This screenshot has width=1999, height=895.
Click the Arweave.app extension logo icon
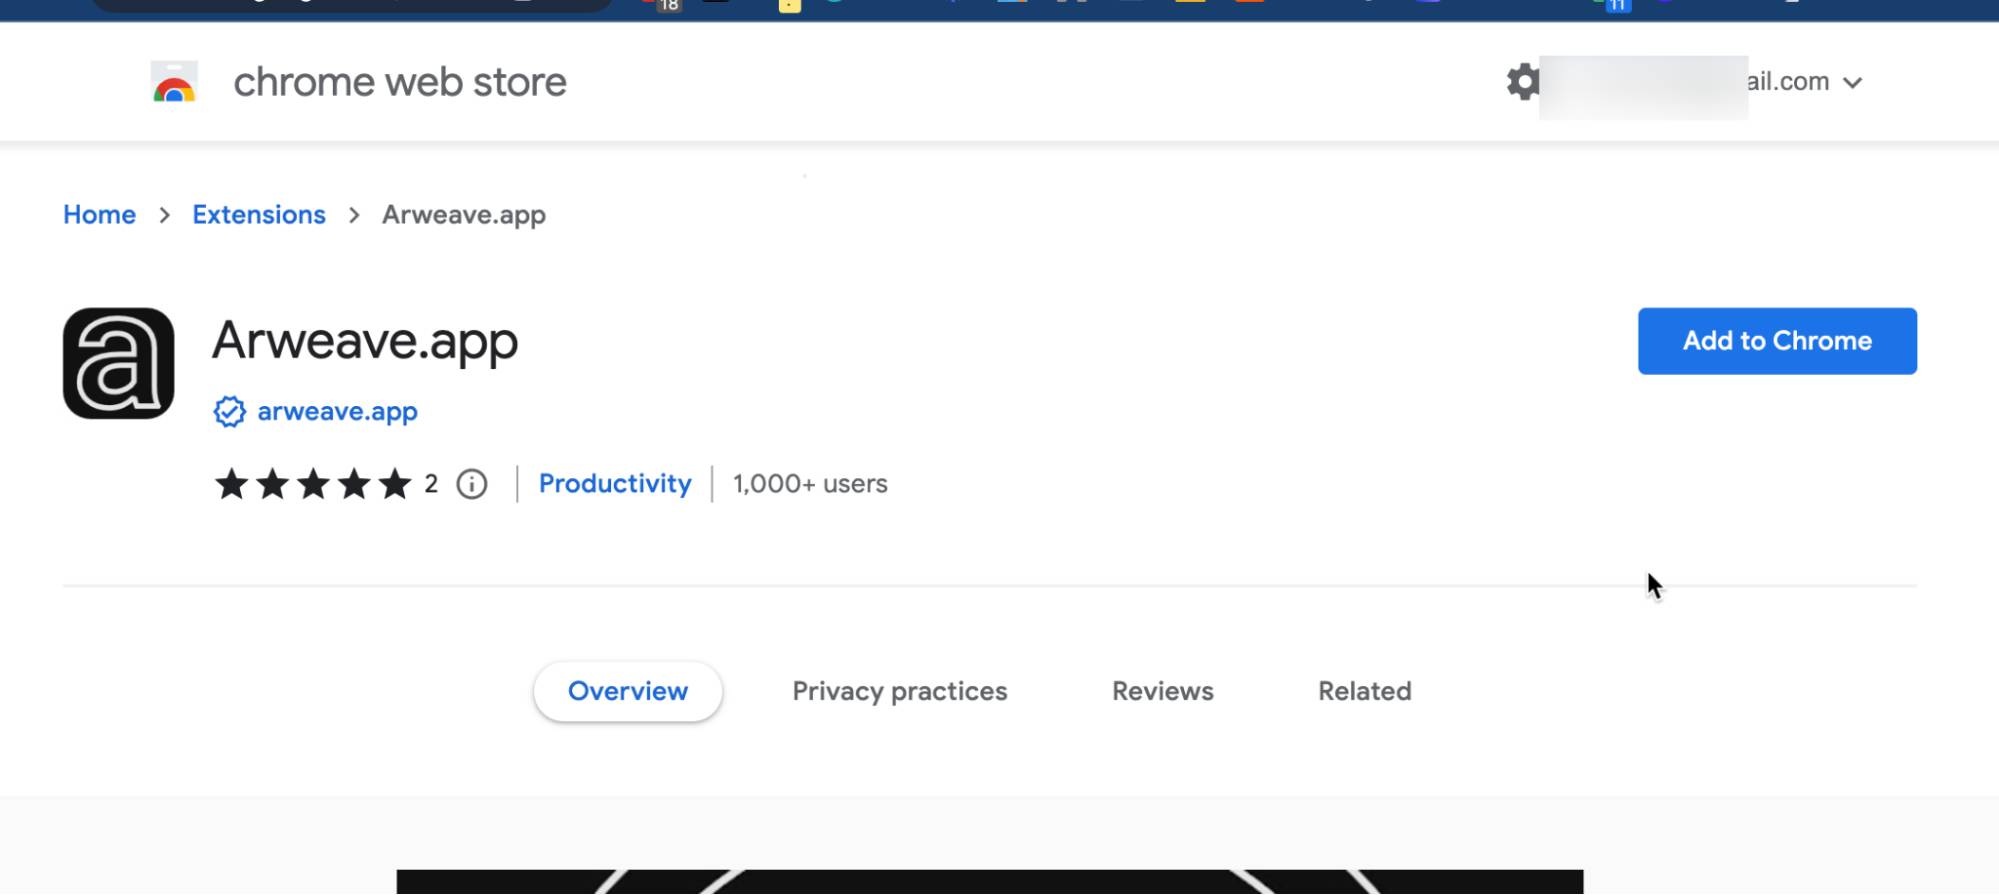pos(119,363)
